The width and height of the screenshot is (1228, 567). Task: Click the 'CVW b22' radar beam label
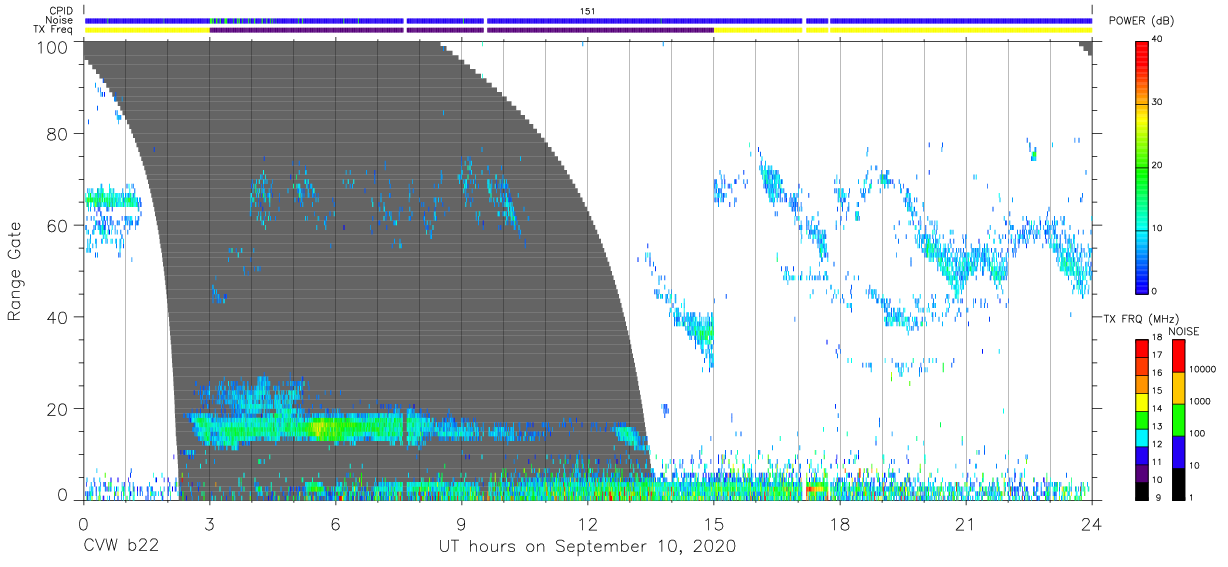[x=120, y=547]
